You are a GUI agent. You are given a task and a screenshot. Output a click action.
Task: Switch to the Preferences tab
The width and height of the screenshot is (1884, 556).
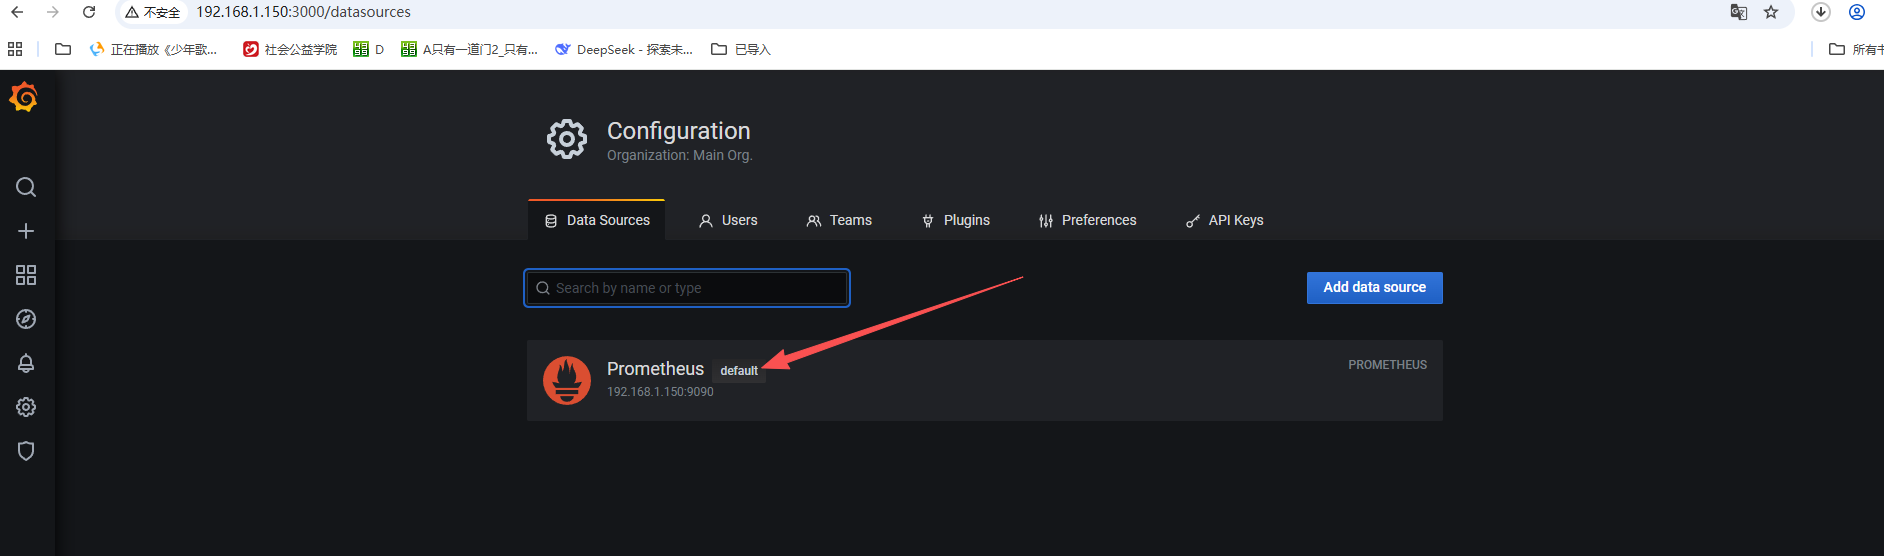[1088, 220]
